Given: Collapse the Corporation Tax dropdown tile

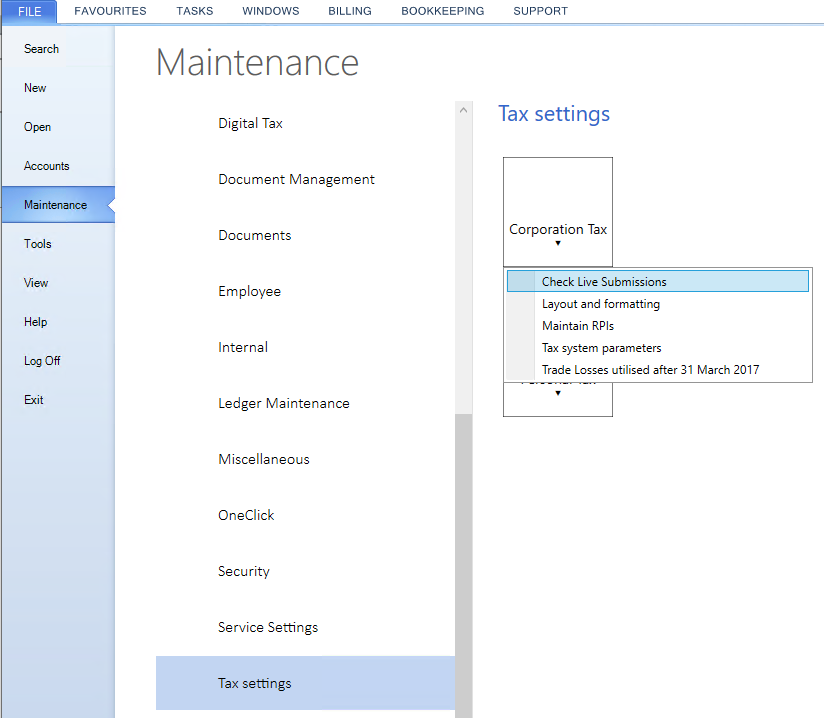Looking at the screenshot, I should pyautogui.click(x=558, y=212).
